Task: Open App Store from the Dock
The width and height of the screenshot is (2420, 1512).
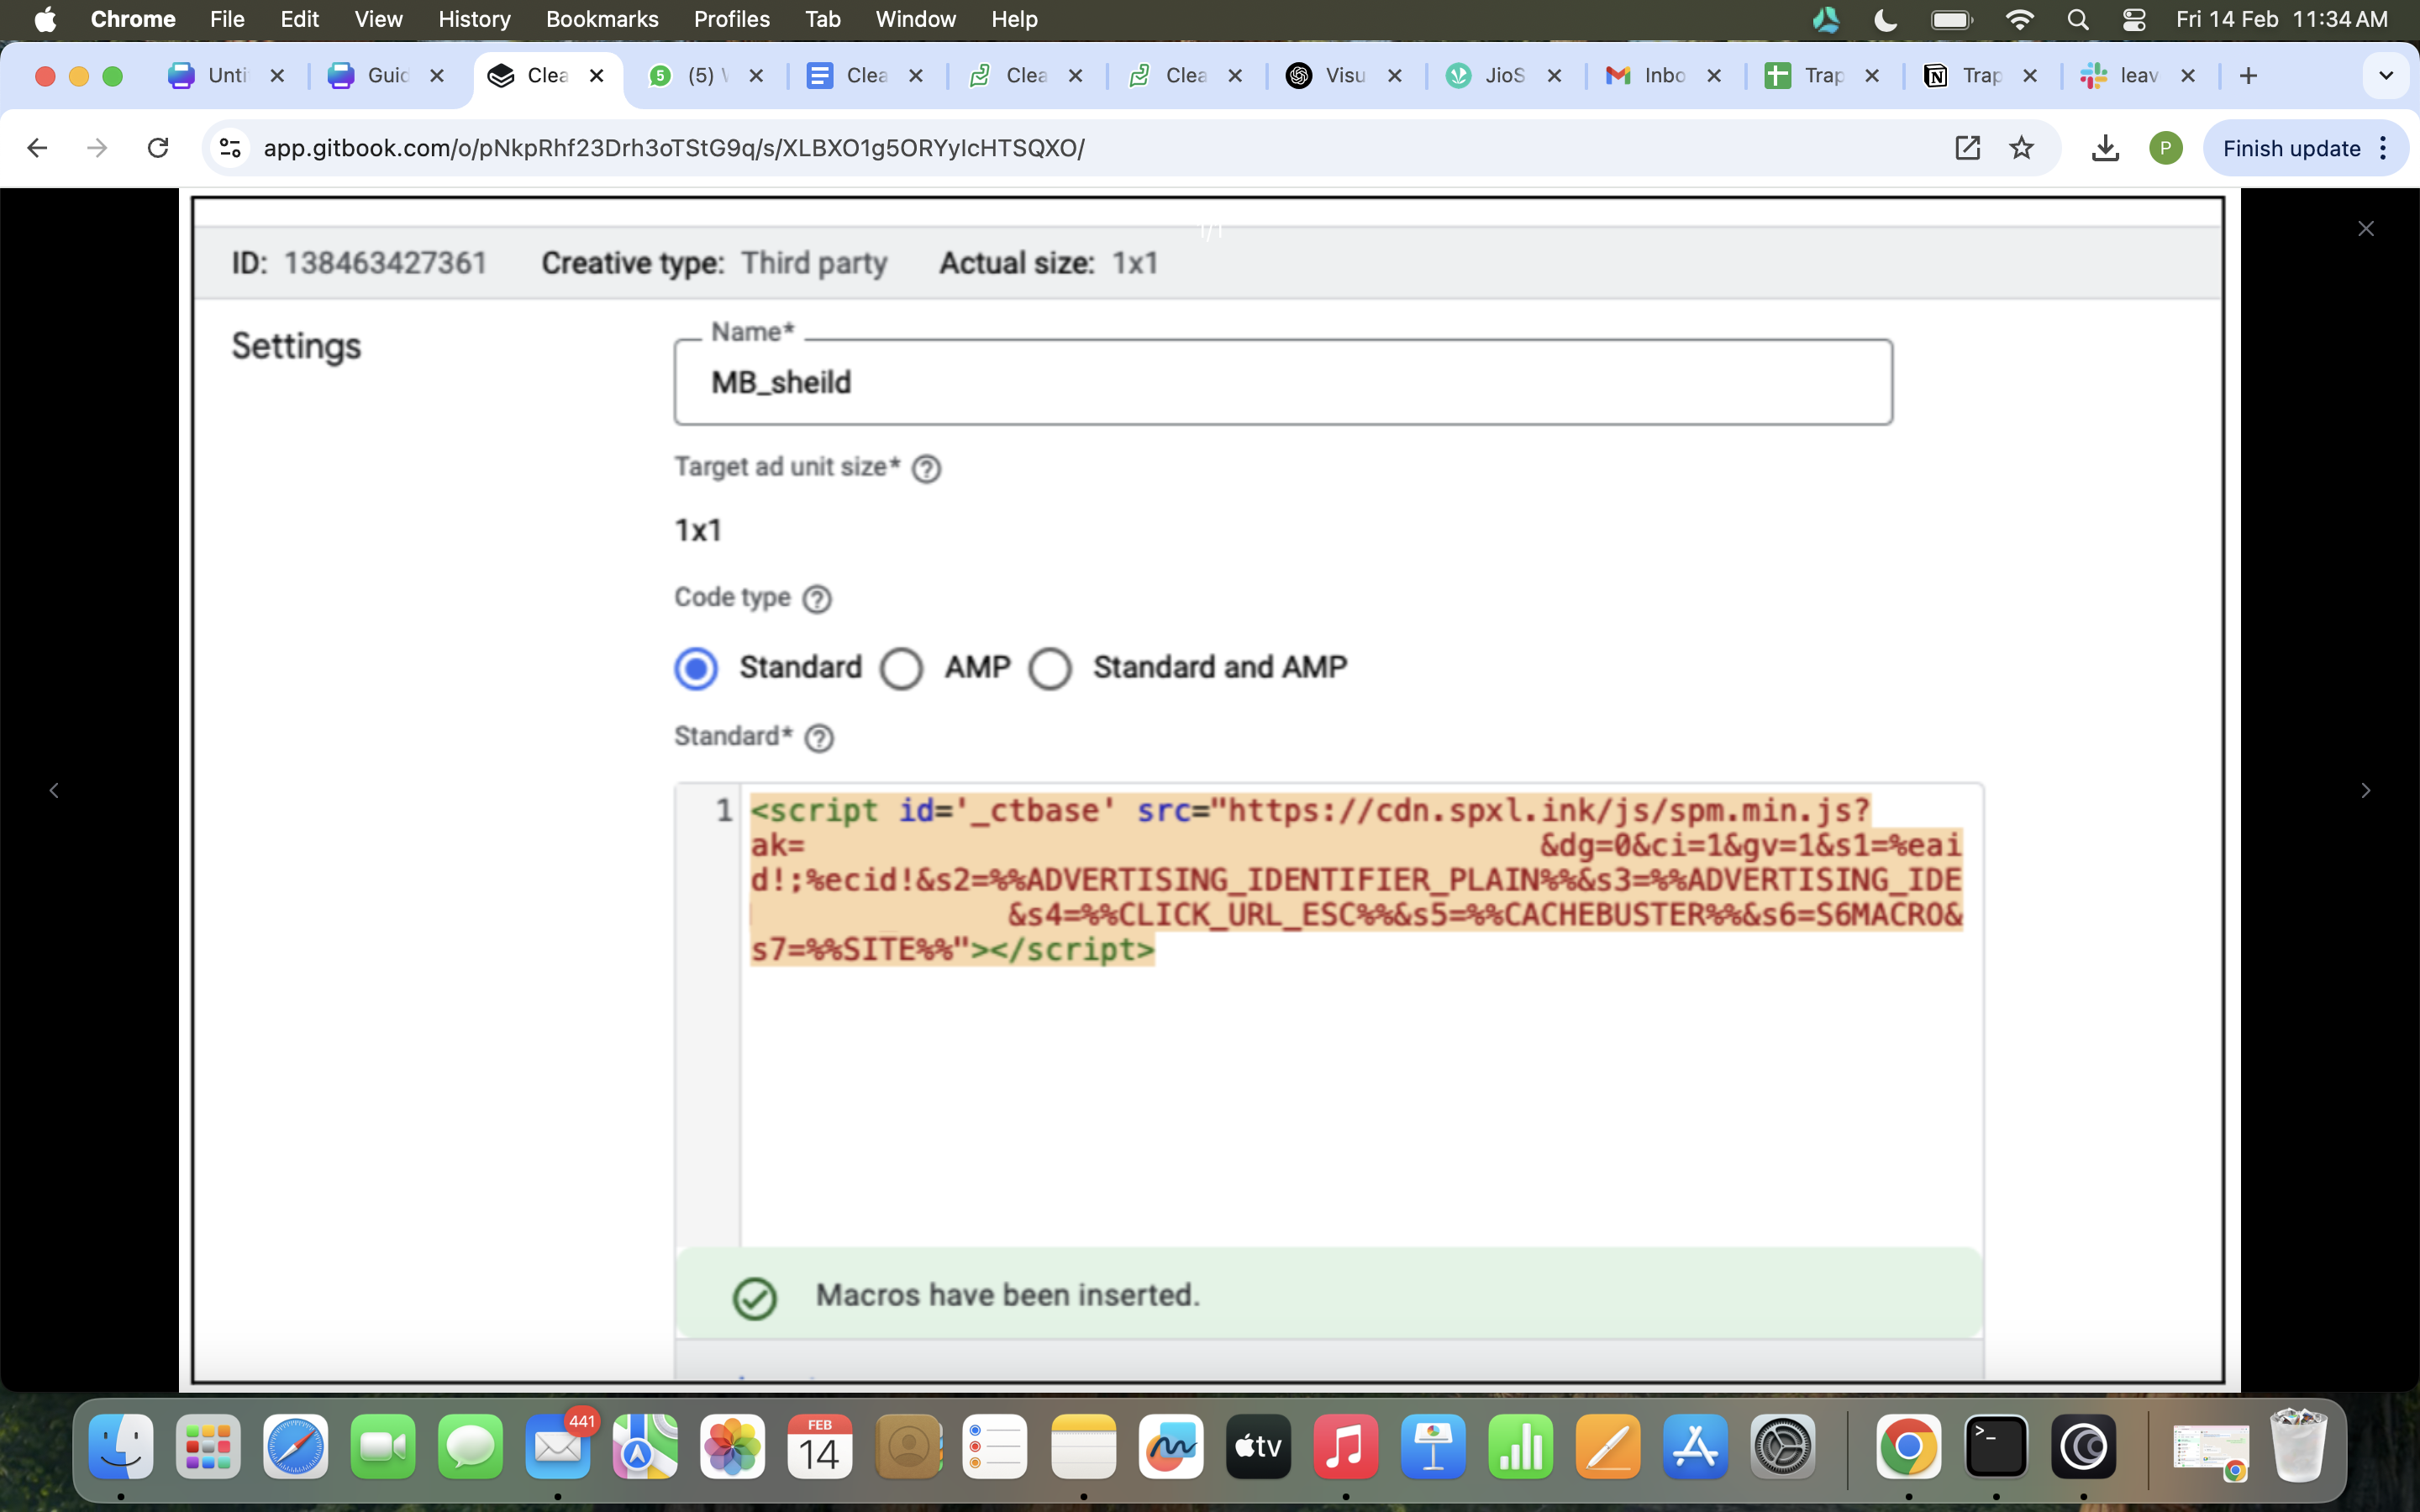Action: pos(1695,1446)
